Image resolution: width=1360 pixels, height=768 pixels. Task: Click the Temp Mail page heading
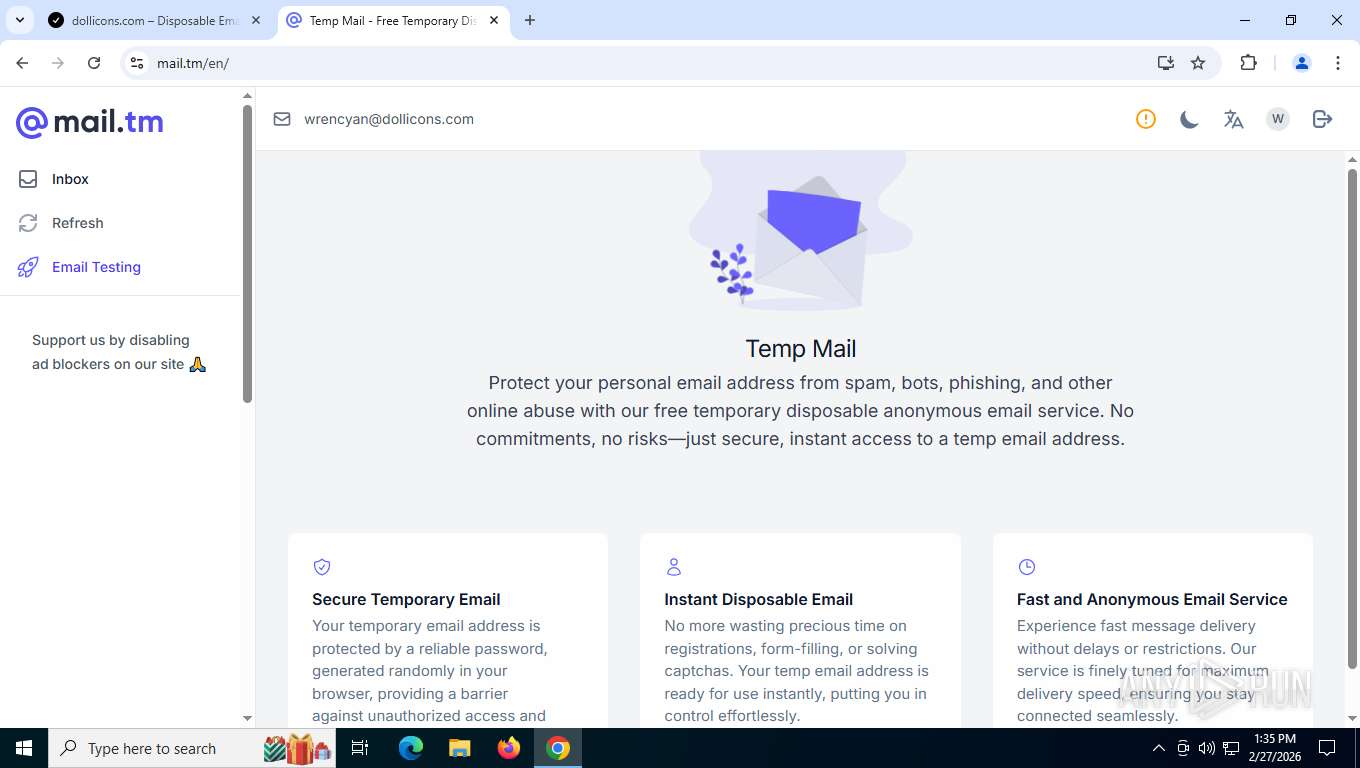(x=801, y=349)
